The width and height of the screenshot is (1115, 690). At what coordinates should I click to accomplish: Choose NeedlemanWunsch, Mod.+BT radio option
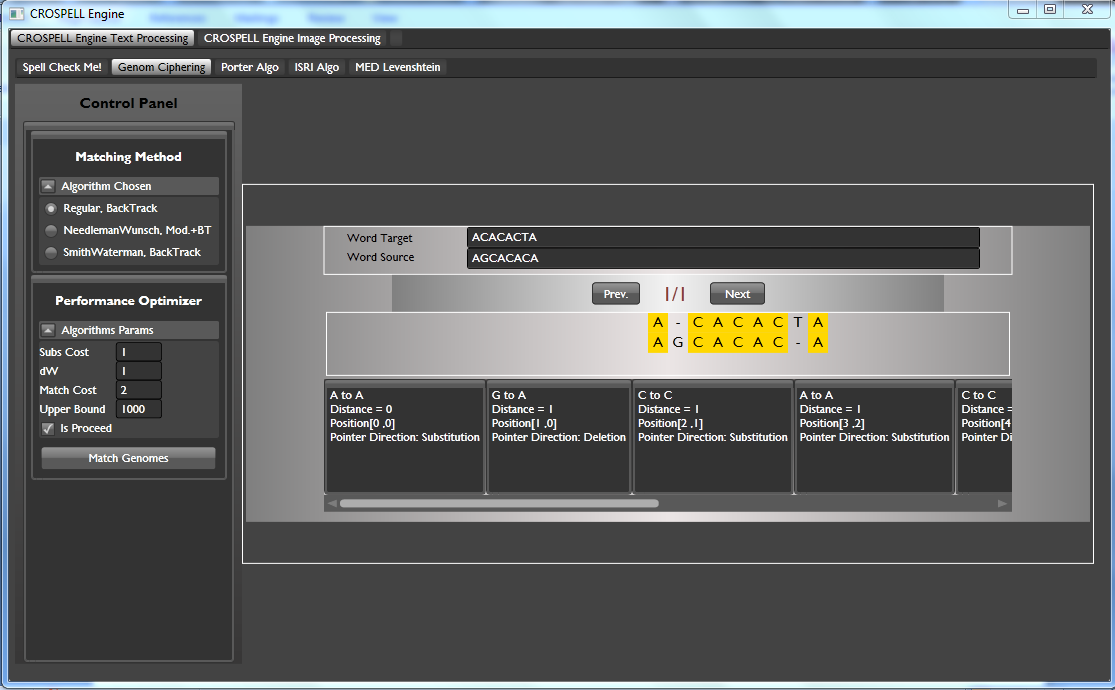pos(51,230)
